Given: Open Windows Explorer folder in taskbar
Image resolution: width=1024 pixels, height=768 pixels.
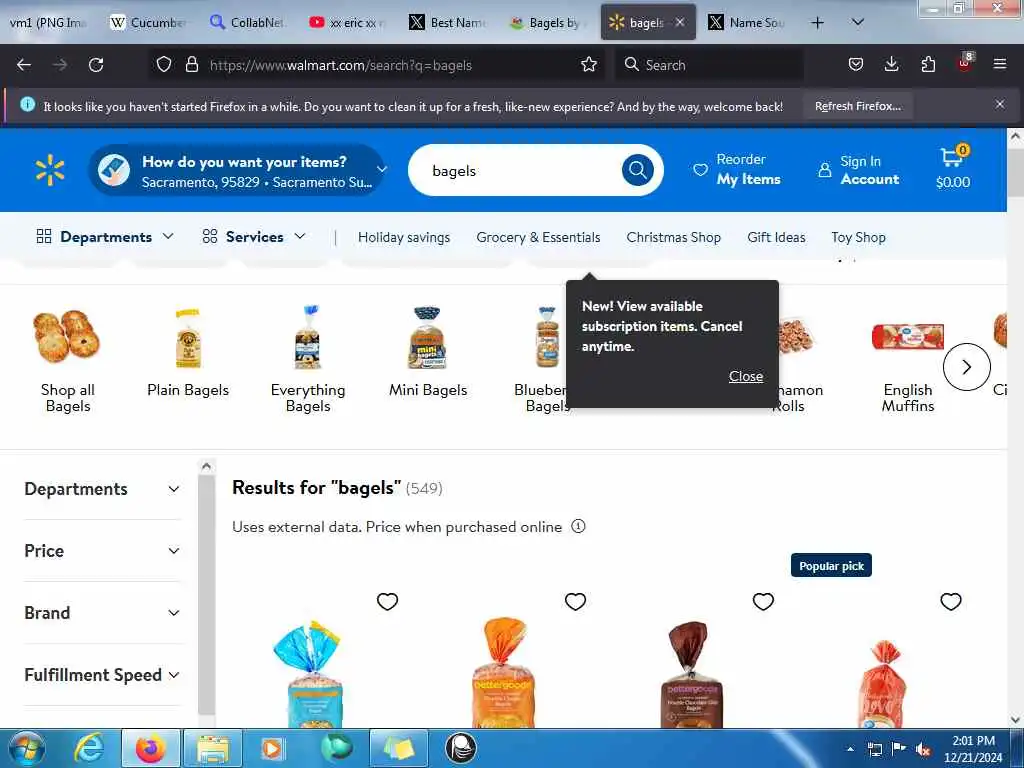Looking at the screenshot, I should click(213, 748).
